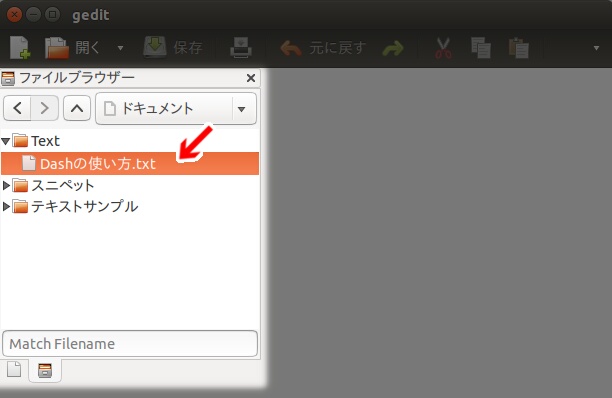Create a new document with toolbar icon
Screen dimensions: 612x398
click(20, 48)
